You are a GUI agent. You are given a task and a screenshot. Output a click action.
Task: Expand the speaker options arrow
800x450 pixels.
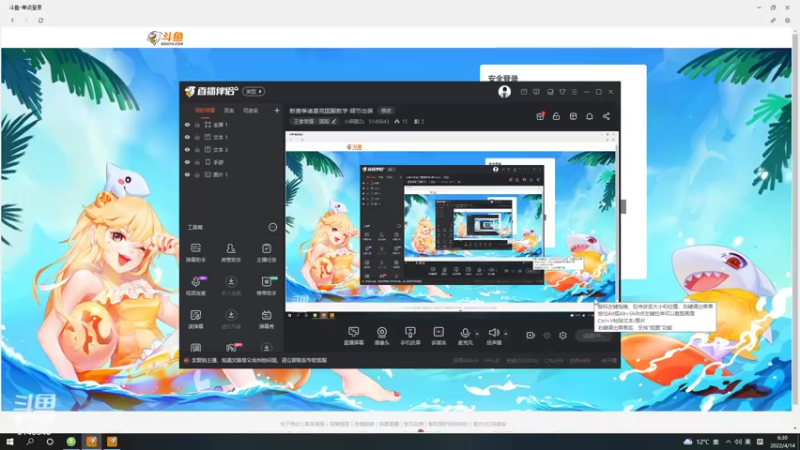[x=506, y=334]
